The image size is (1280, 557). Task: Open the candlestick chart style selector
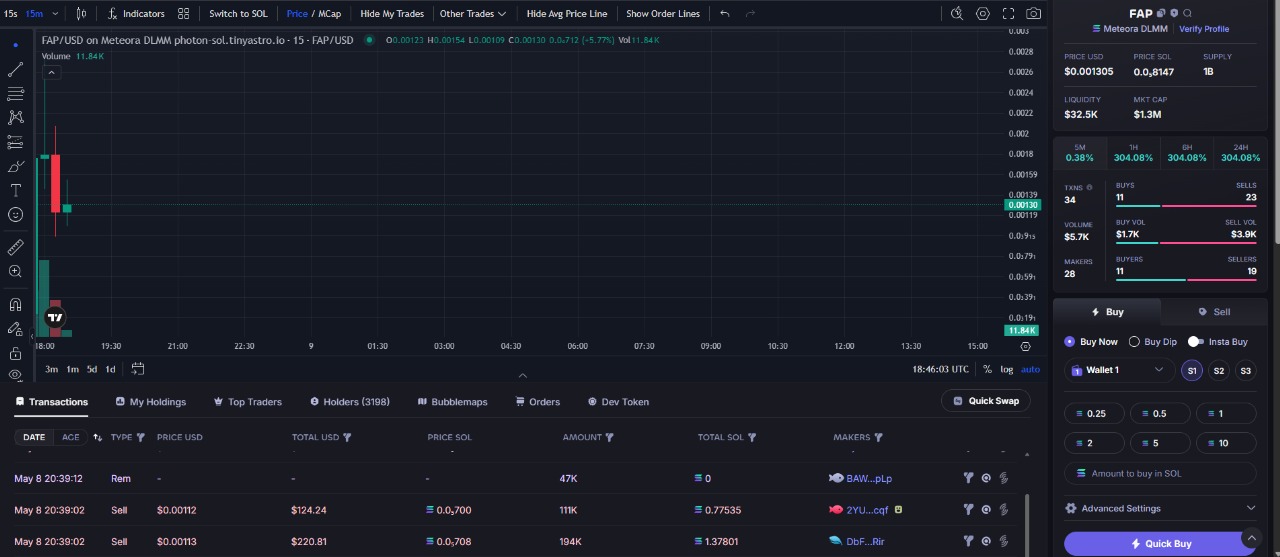[81, 14]
